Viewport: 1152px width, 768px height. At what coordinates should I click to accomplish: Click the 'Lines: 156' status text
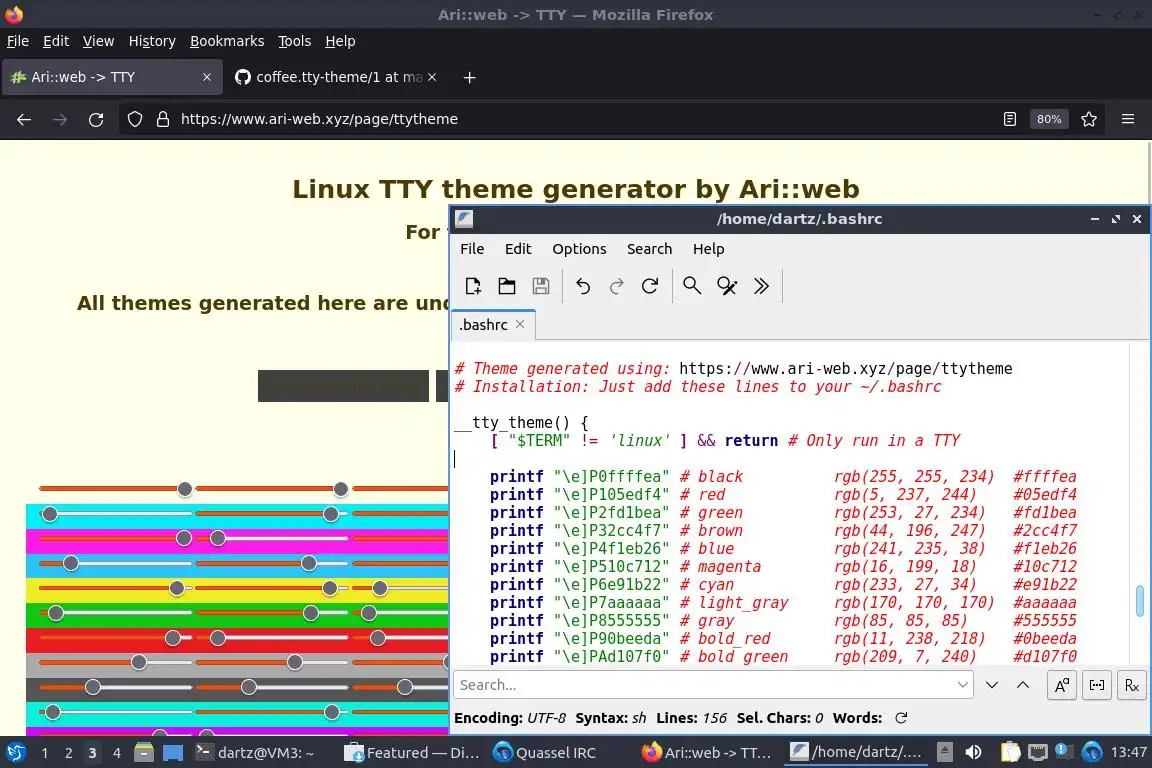(691, 718)
